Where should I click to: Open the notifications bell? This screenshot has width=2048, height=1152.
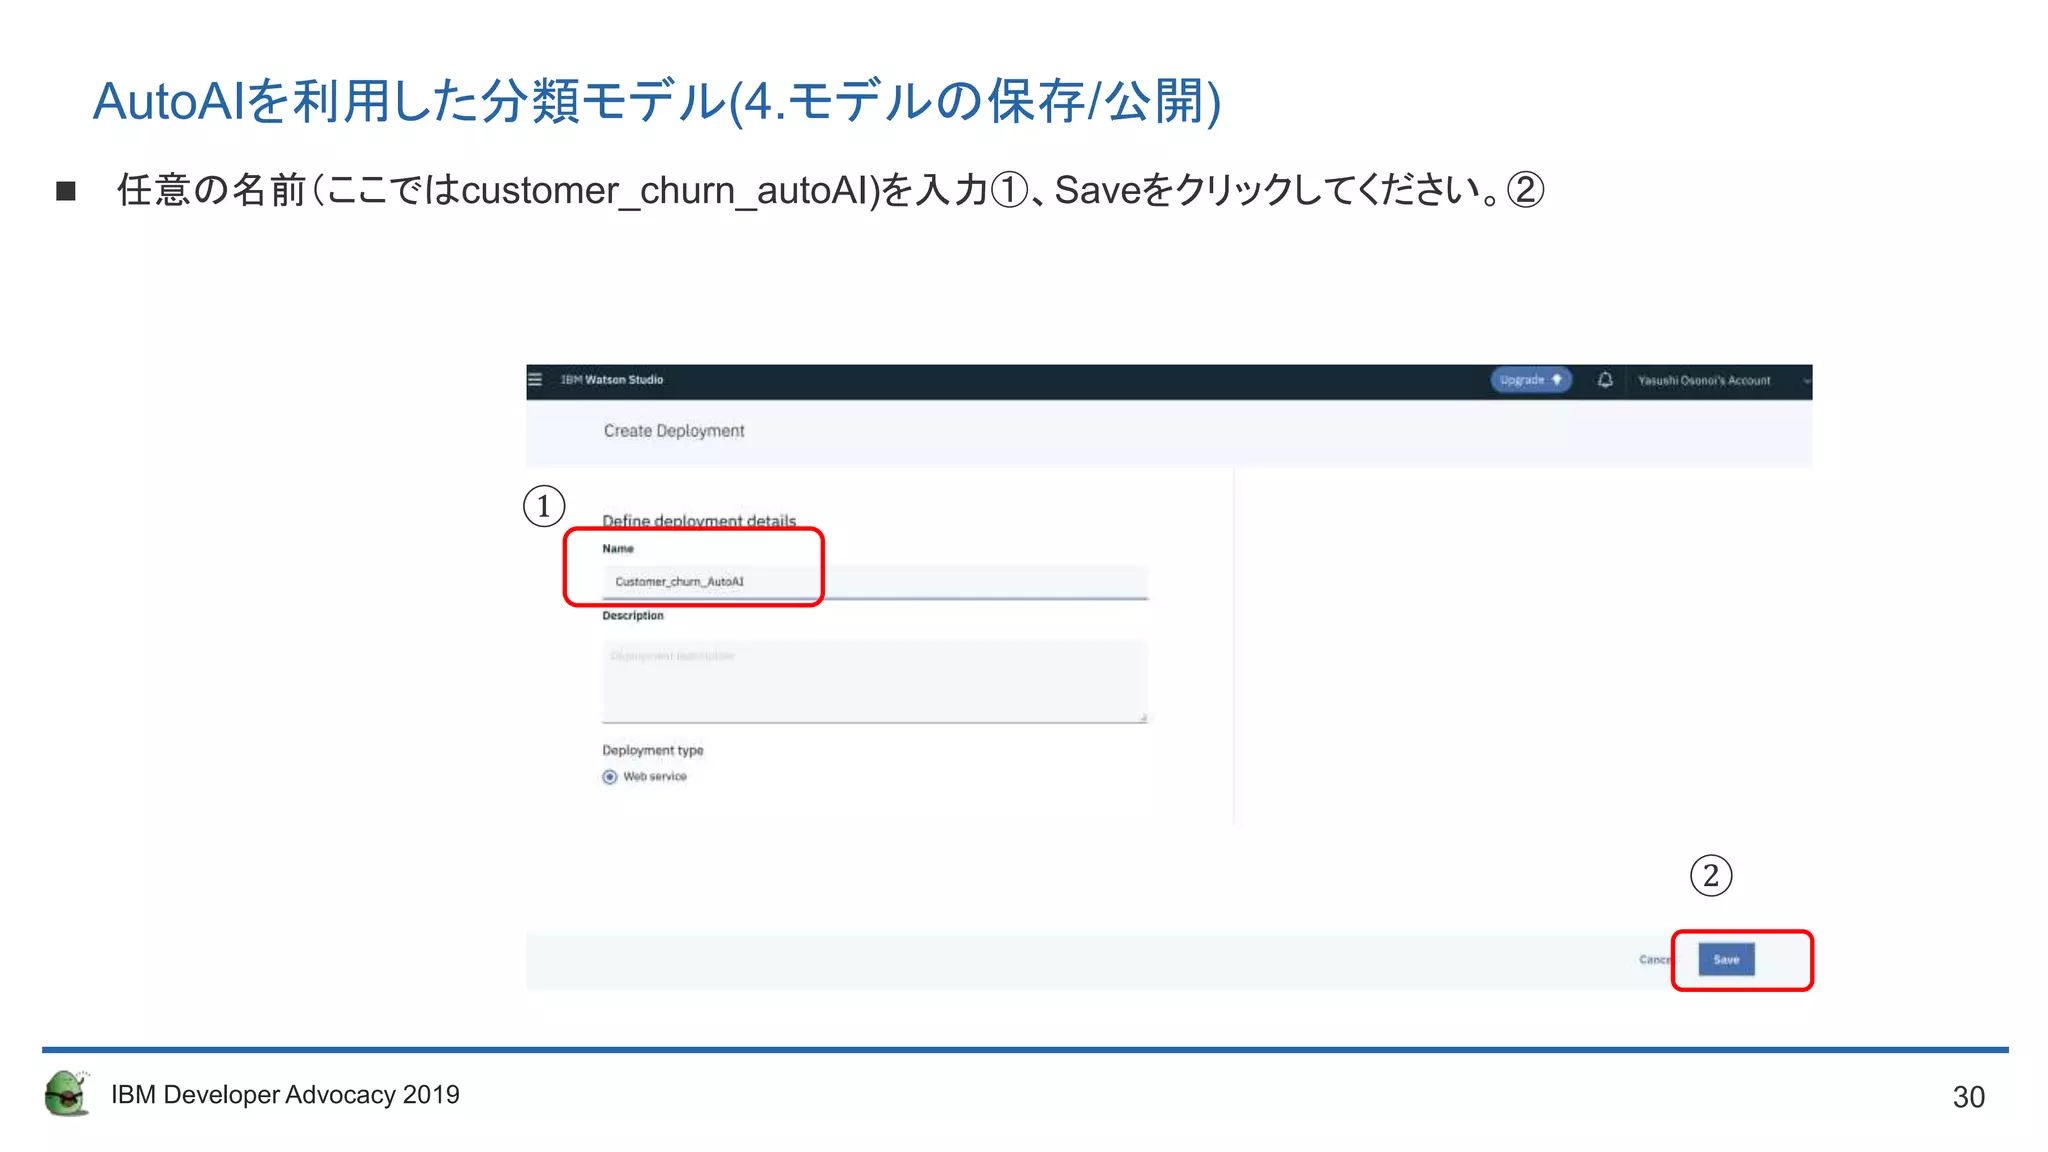point(1605,380)
